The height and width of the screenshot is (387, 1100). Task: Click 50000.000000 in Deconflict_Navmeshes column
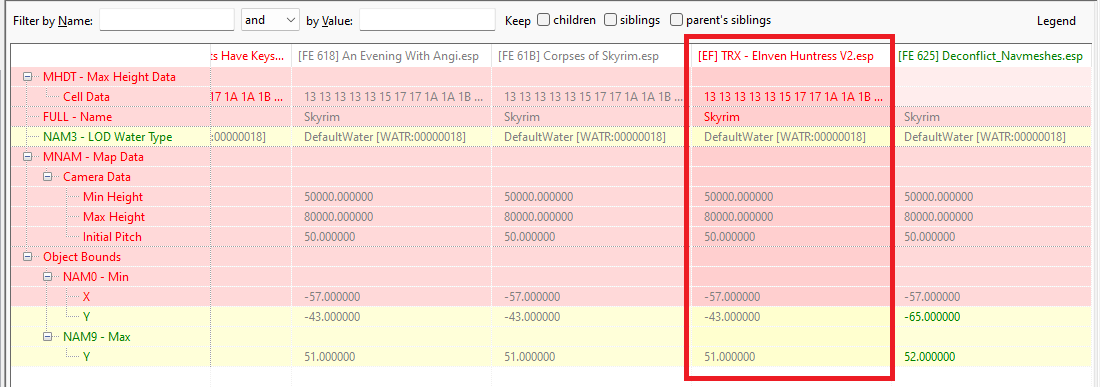pos(938,197)
